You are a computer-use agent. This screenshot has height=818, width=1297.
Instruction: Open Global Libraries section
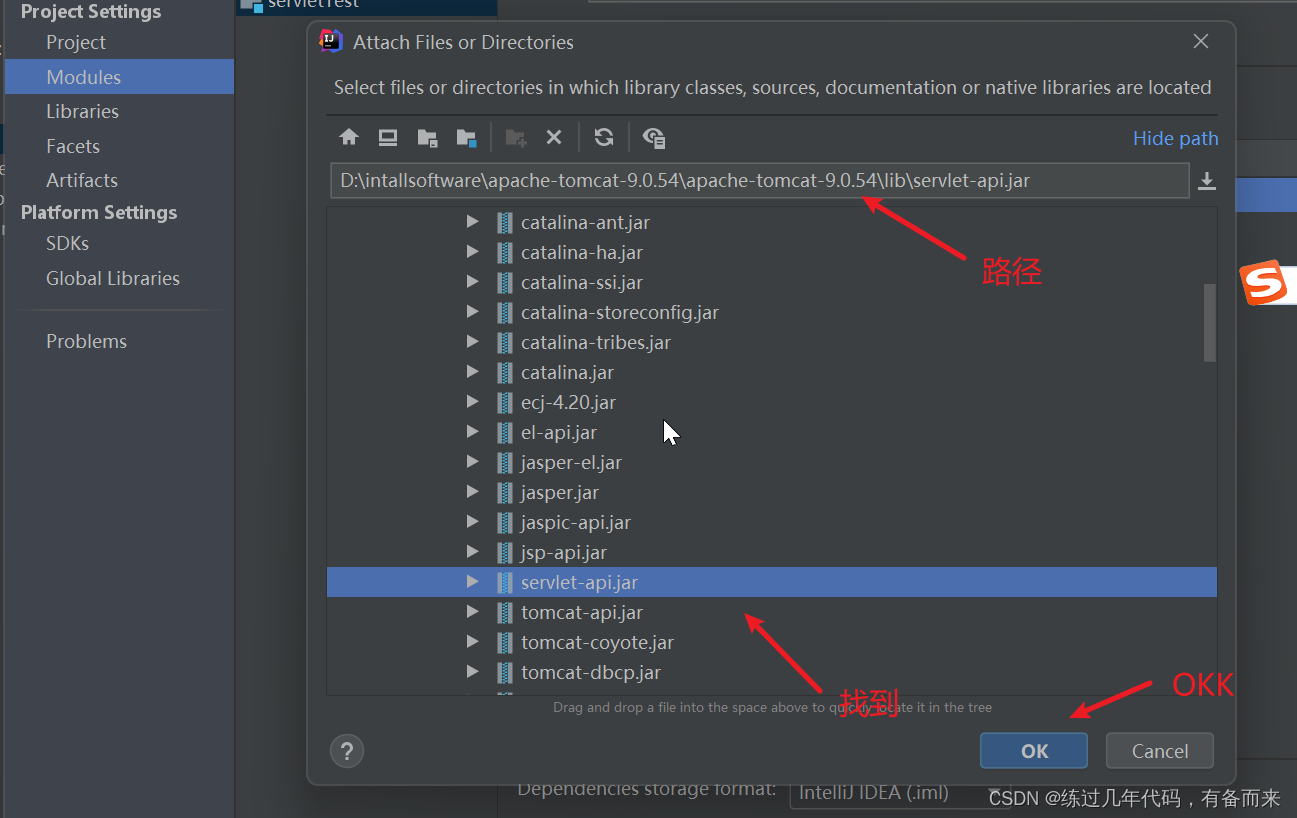pos(113,278)
